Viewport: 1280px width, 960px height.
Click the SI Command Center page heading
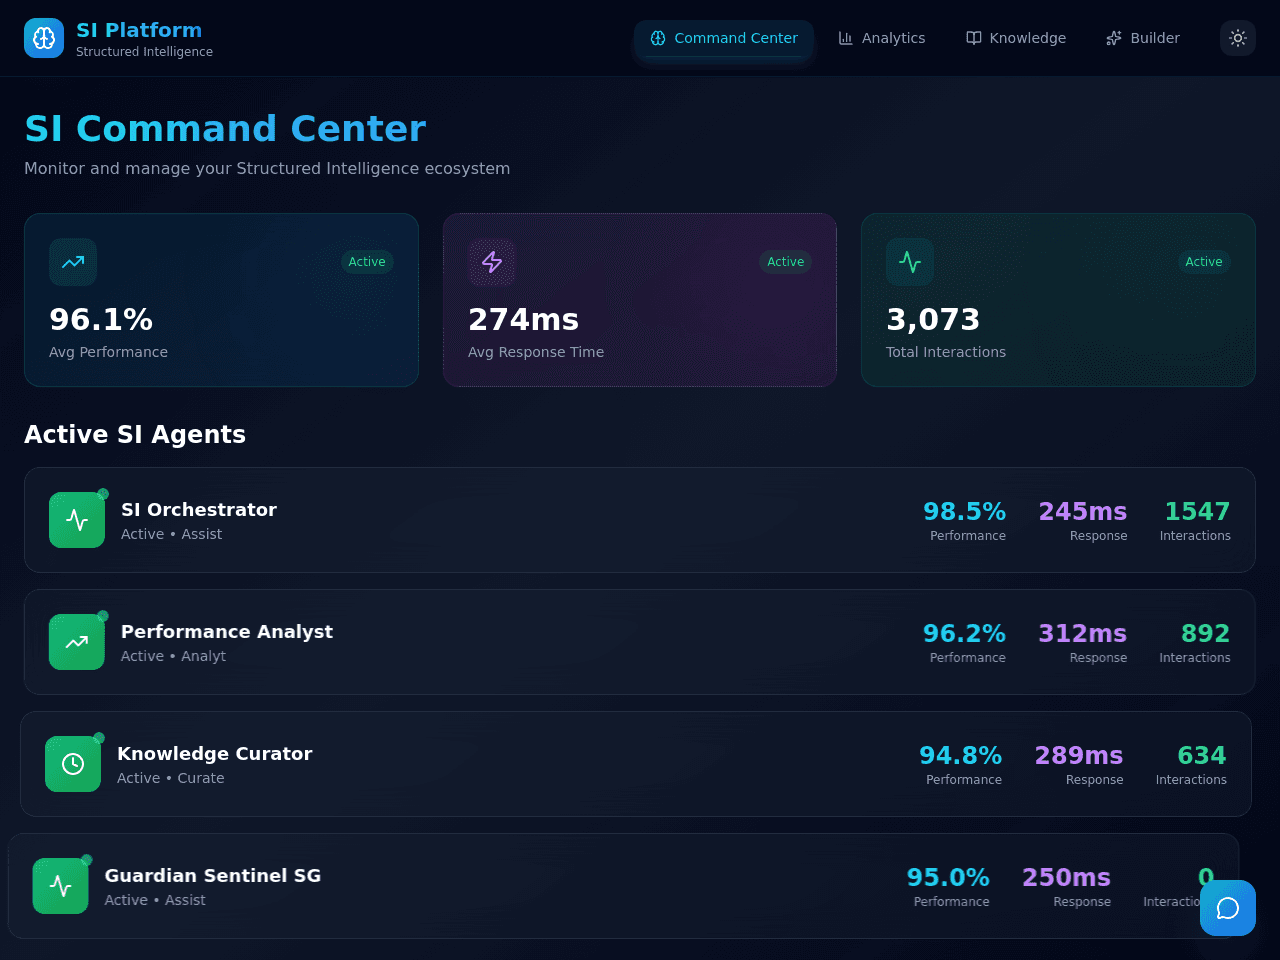pyautogui.click(x=225, y=129)
